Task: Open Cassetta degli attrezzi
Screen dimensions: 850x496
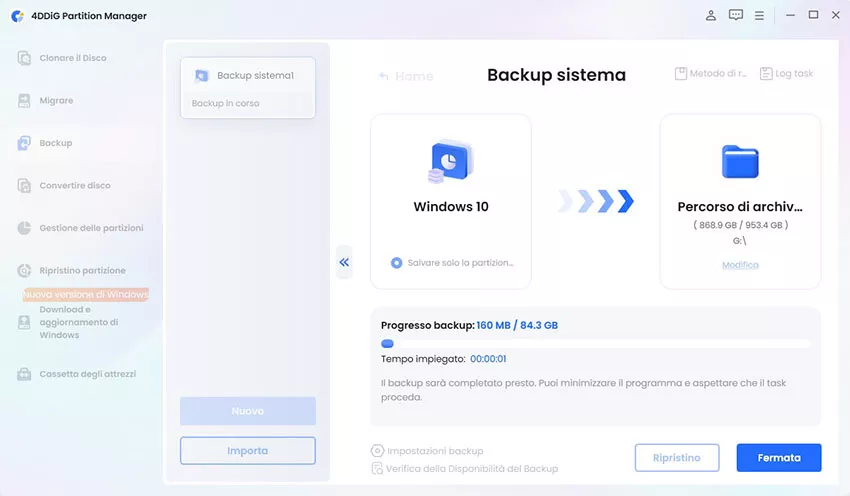Action: point(87,374)
